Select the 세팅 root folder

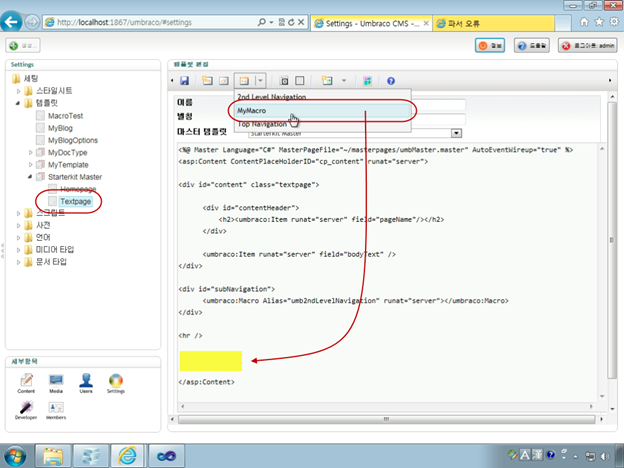click(x=31, y=78)
